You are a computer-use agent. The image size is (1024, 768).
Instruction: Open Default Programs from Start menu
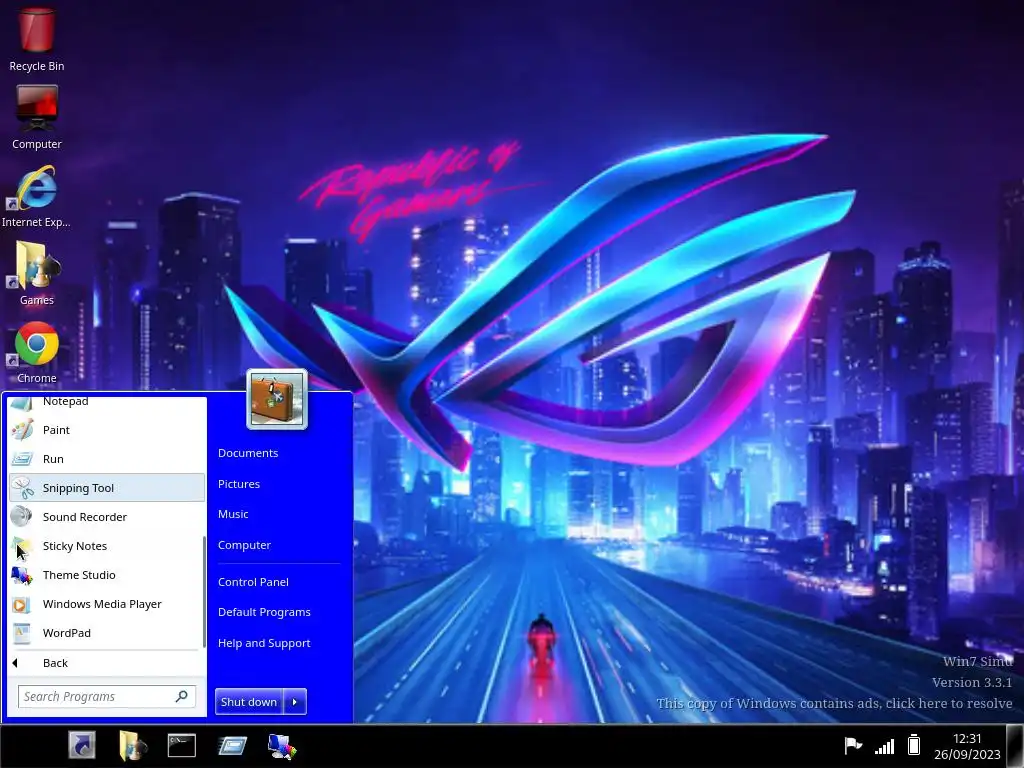point(264,612)
